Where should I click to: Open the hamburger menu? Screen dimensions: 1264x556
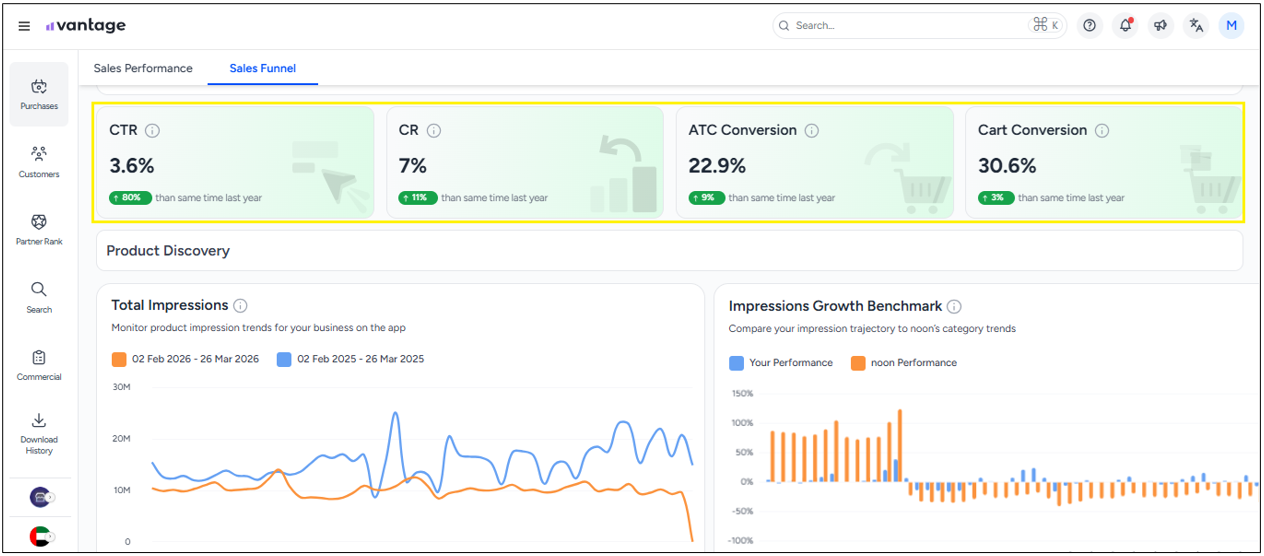point(24,26)
